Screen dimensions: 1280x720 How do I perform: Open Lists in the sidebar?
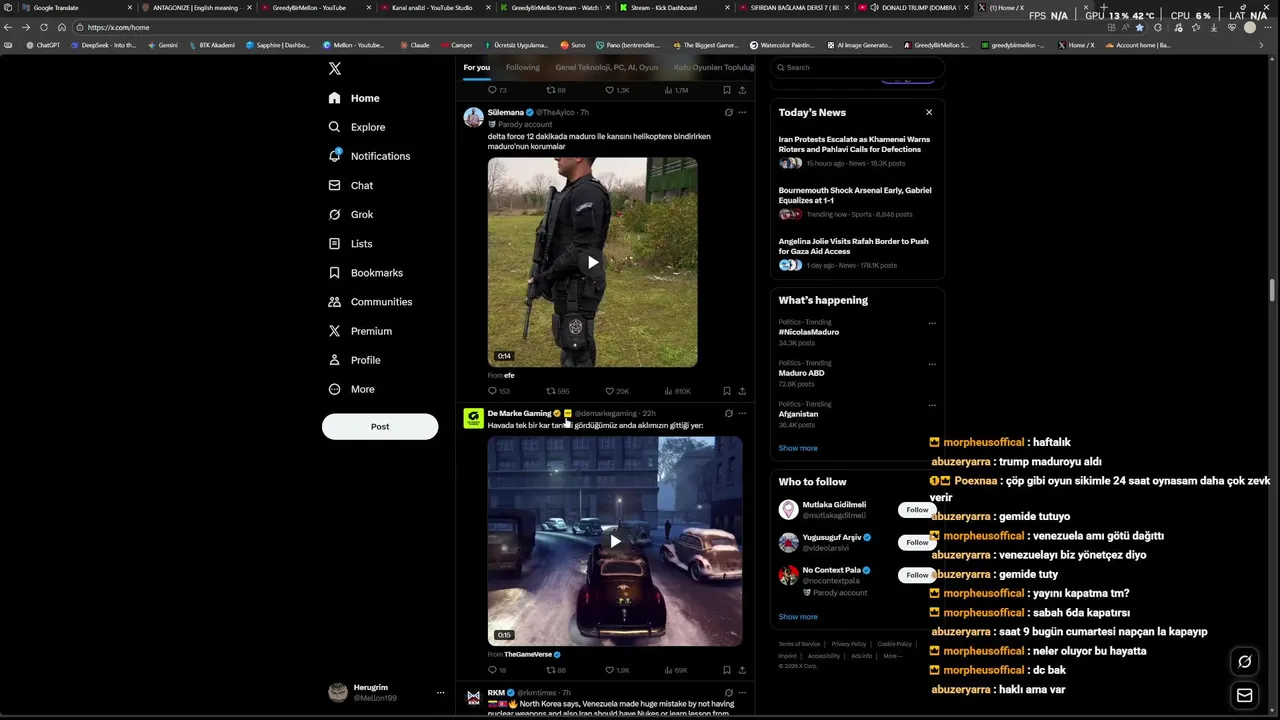(x=350, y=243)
